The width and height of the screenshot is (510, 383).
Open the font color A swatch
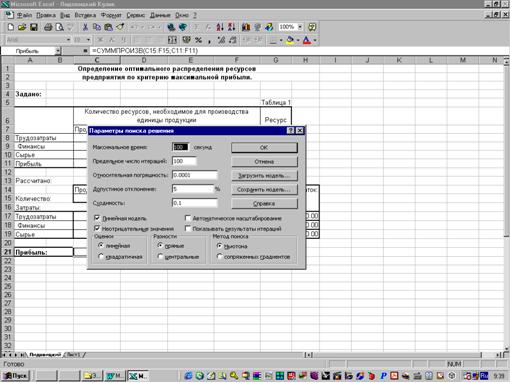click(307, 40)
